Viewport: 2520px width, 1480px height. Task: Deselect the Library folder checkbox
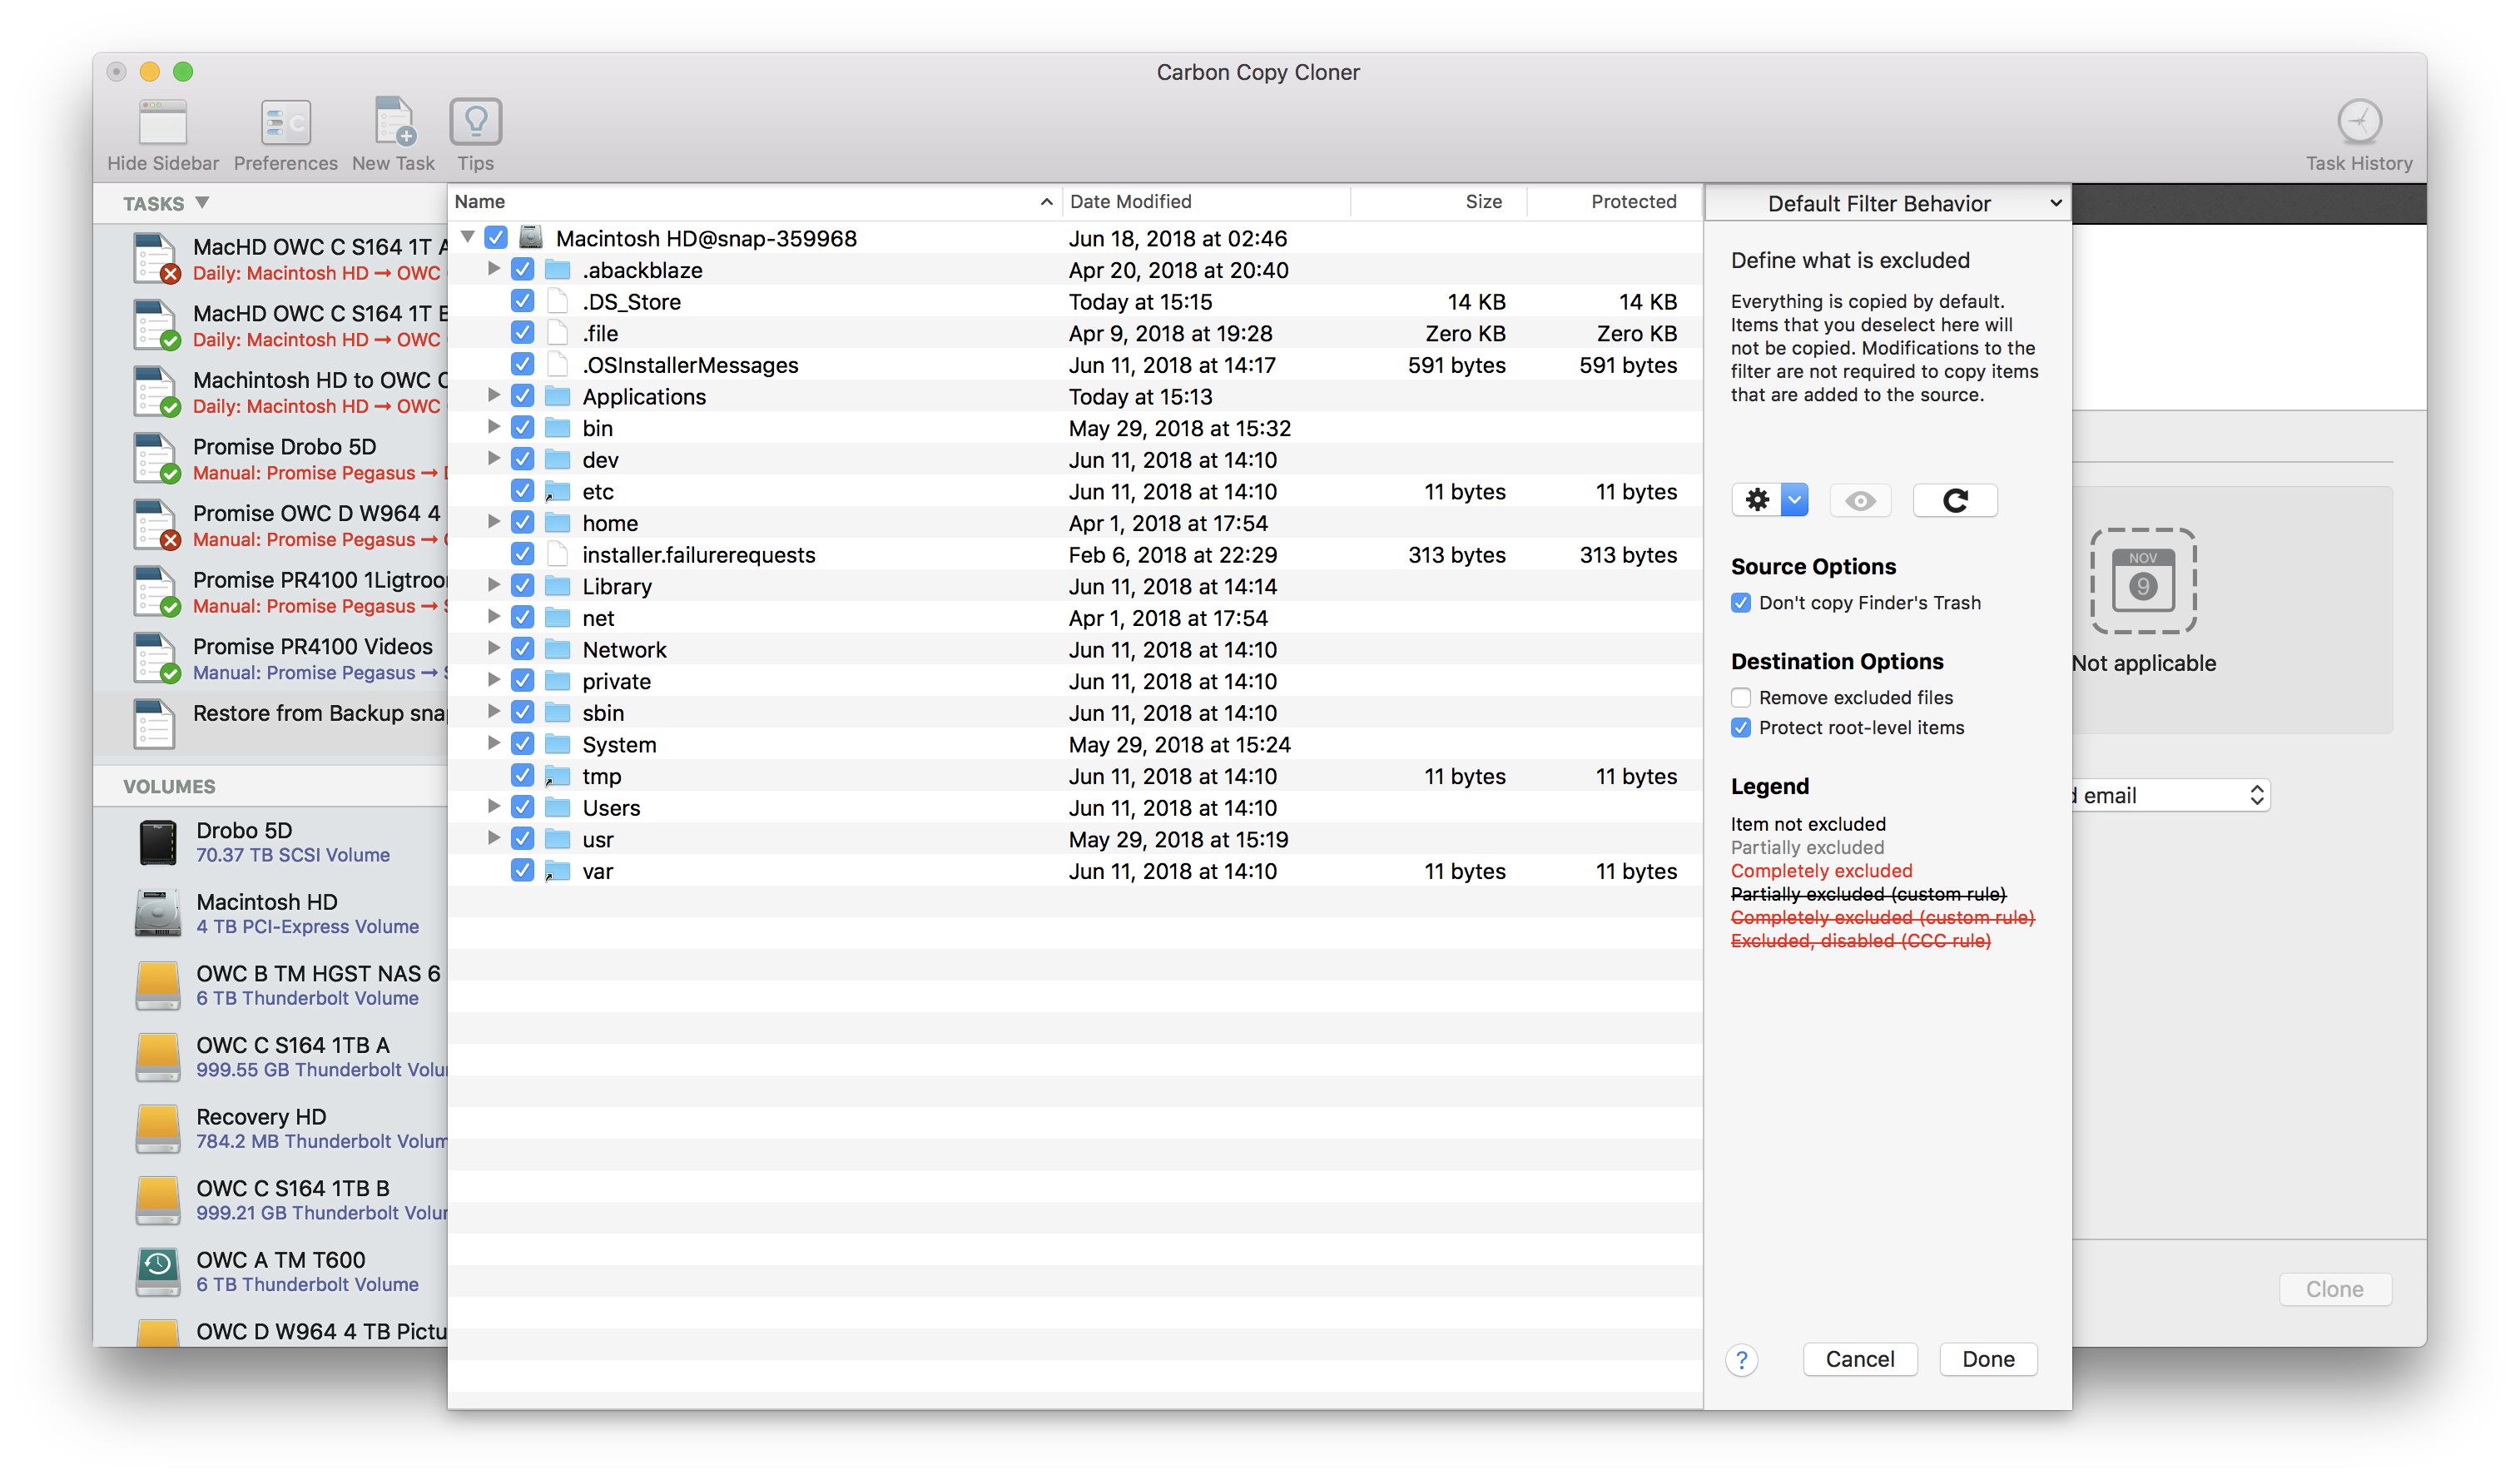tap(522, 586)
